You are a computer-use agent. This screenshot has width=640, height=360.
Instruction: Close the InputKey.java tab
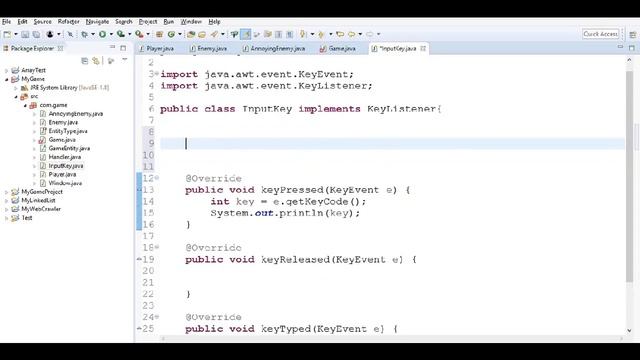point(423,48)
